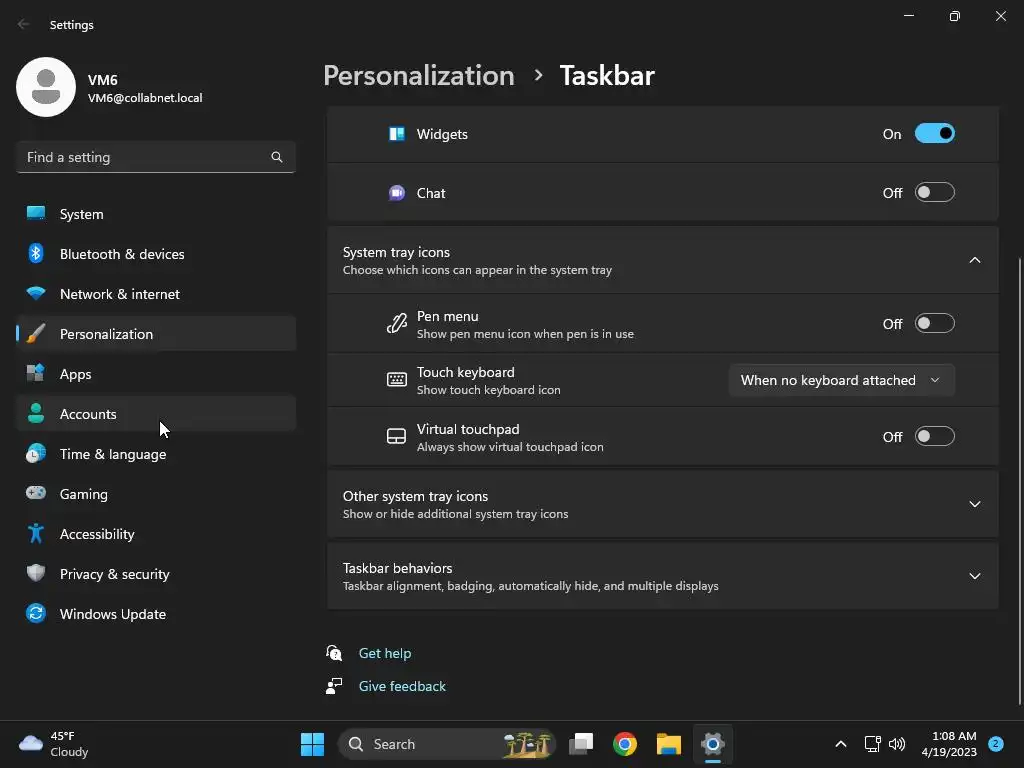This screenshot has height=768, width=1024.
Task: Click the Get help link
Action: (385, 653)
